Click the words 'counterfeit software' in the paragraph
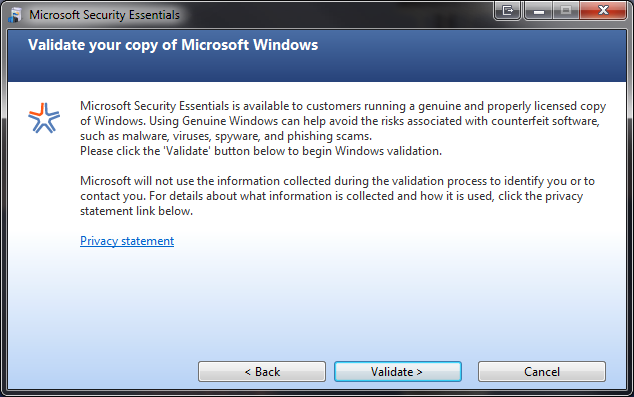Screen dimensions: 634x397 545,121
